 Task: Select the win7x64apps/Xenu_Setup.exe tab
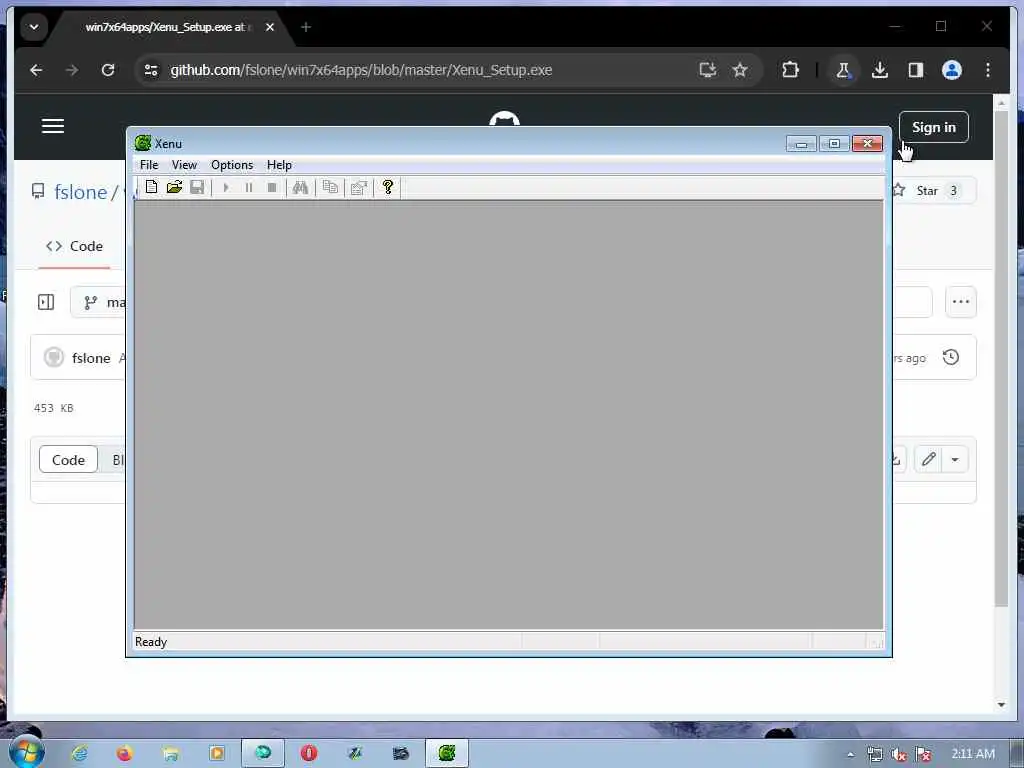[165, 27]
